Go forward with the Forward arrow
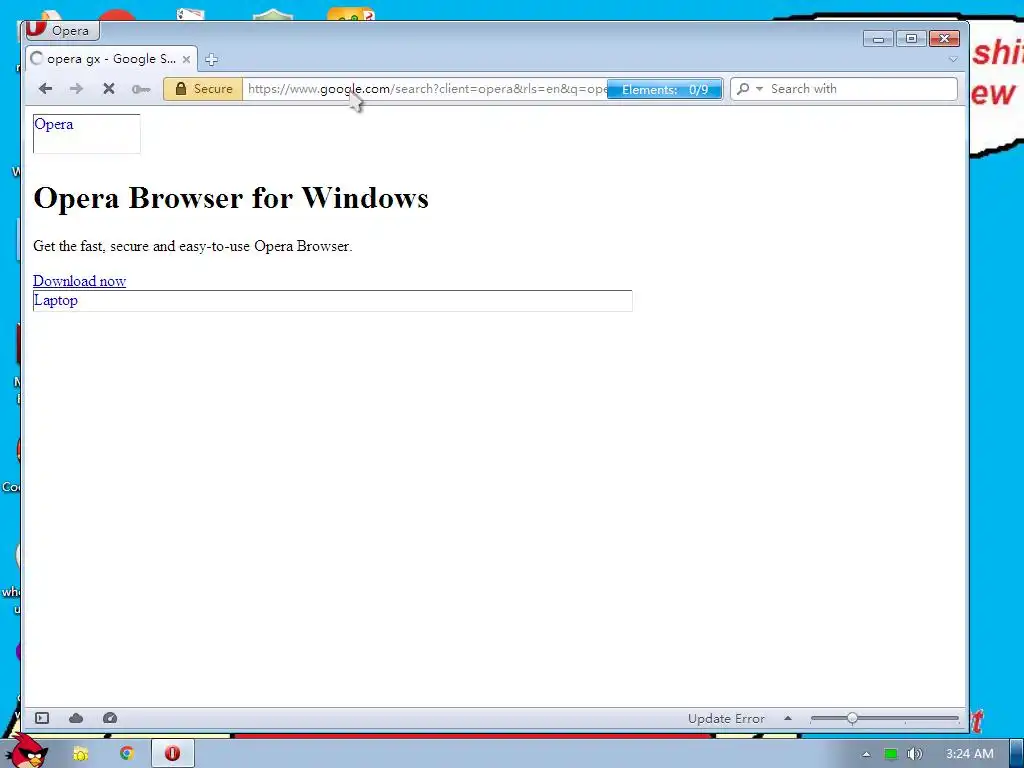 pos(76,89)
